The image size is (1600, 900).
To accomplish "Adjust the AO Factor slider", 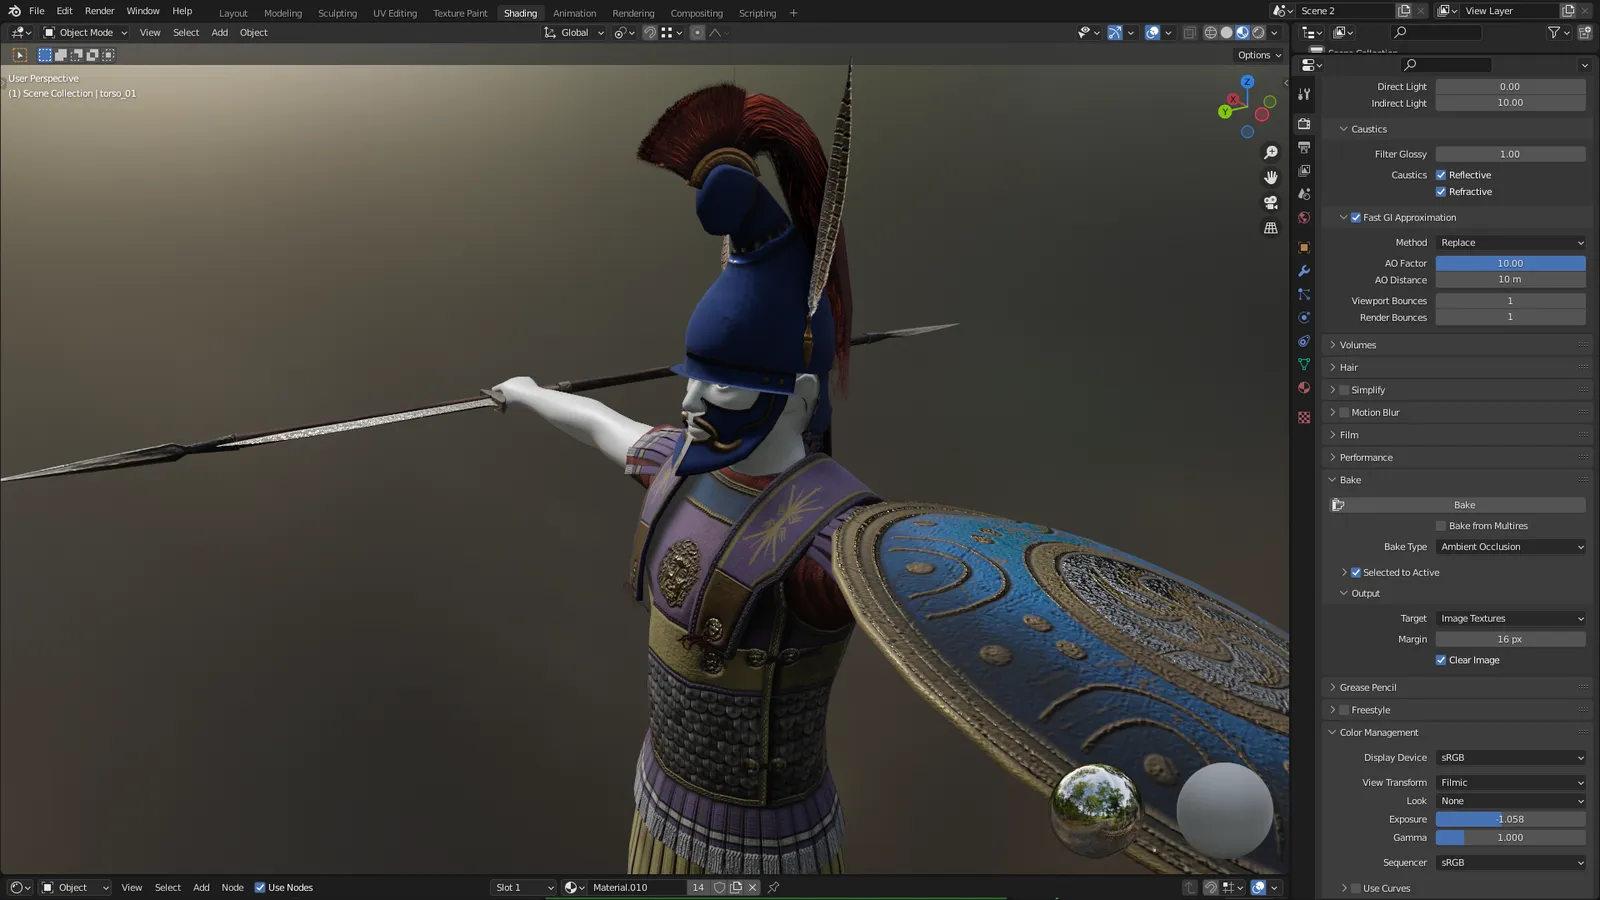I will tap(1511, 264).
